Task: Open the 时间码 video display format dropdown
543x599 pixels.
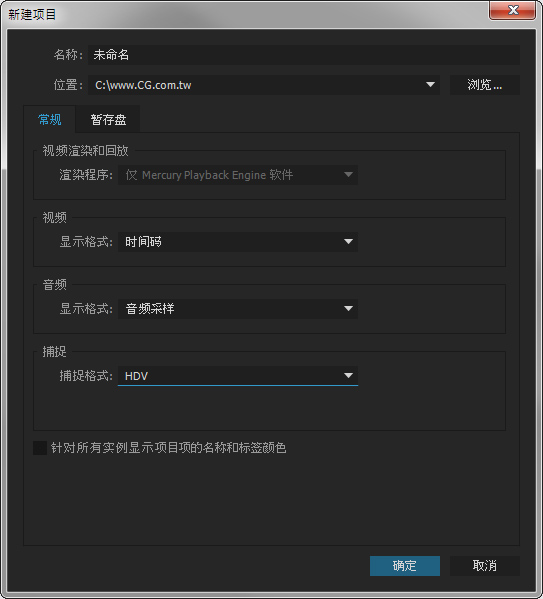Action: [238, 241]
